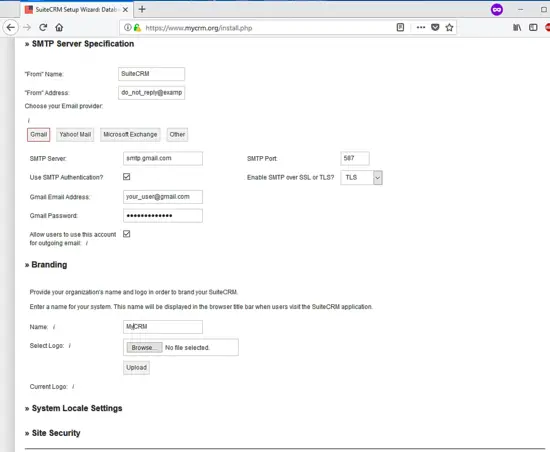Screen dimensions: 550x452
Task: Click the Gmail Email Address field
Action: coord(163,197)
